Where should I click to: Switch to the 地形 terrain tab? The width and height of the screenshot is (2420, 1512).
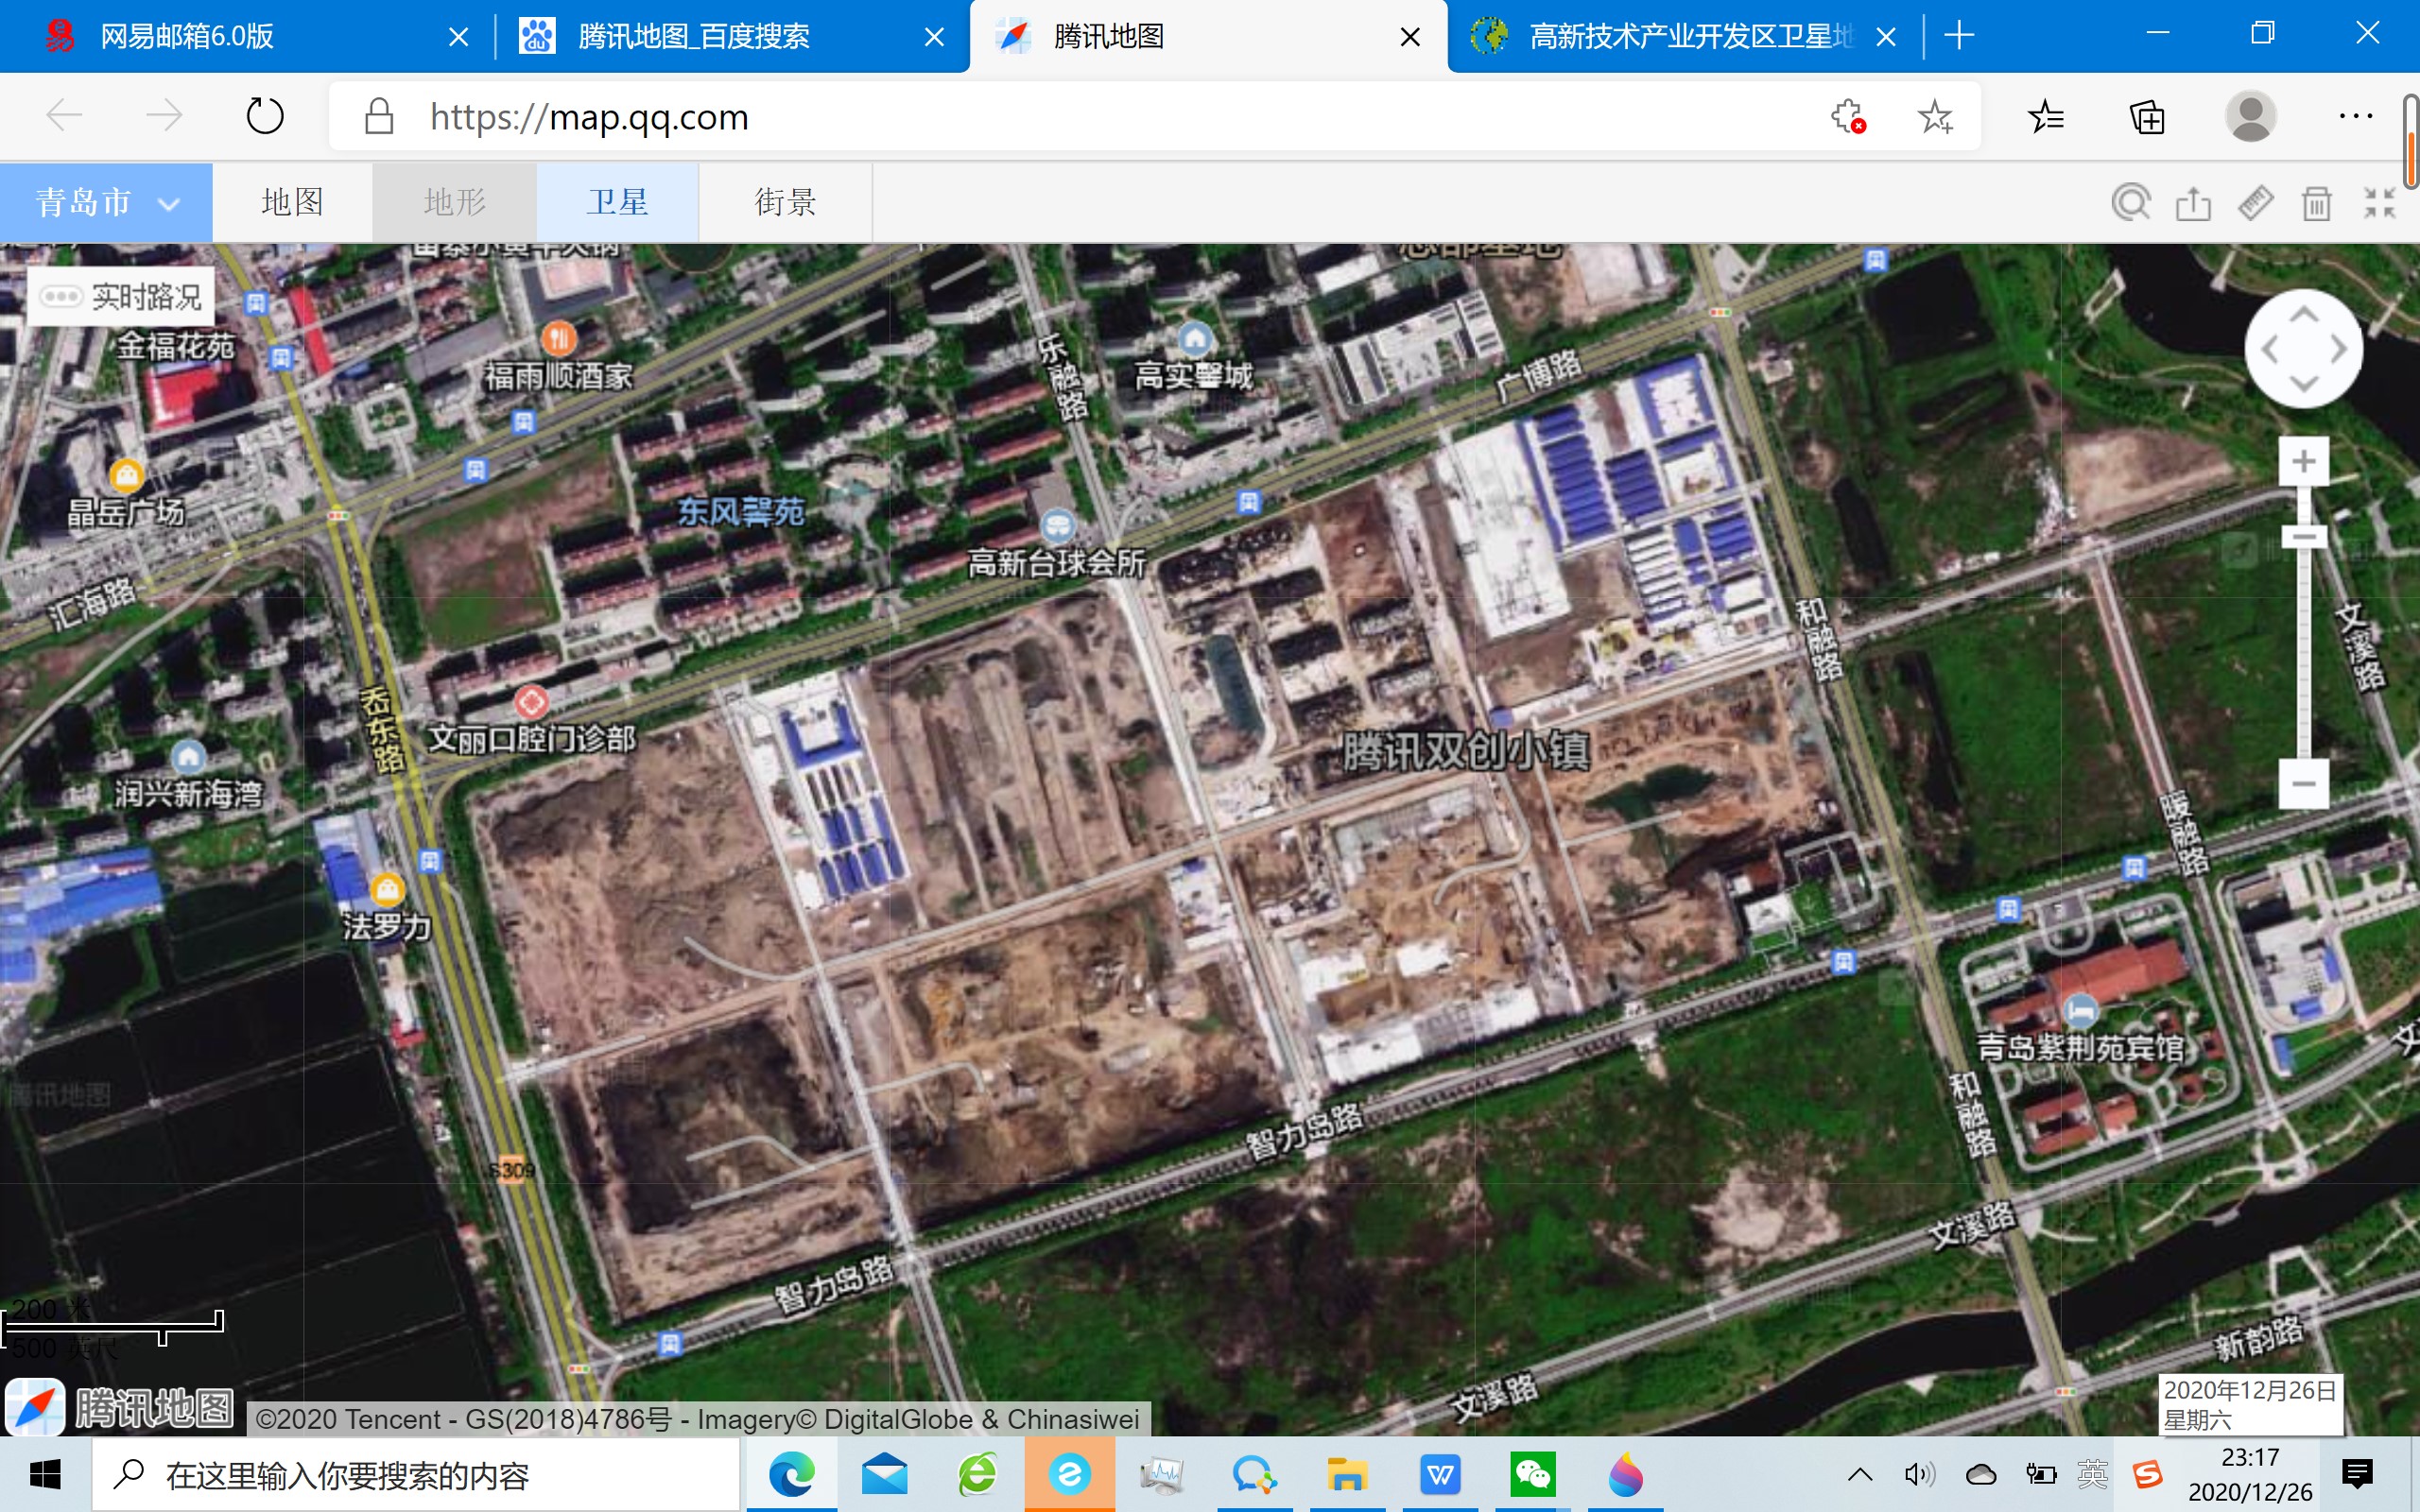[x=455, y=202]
